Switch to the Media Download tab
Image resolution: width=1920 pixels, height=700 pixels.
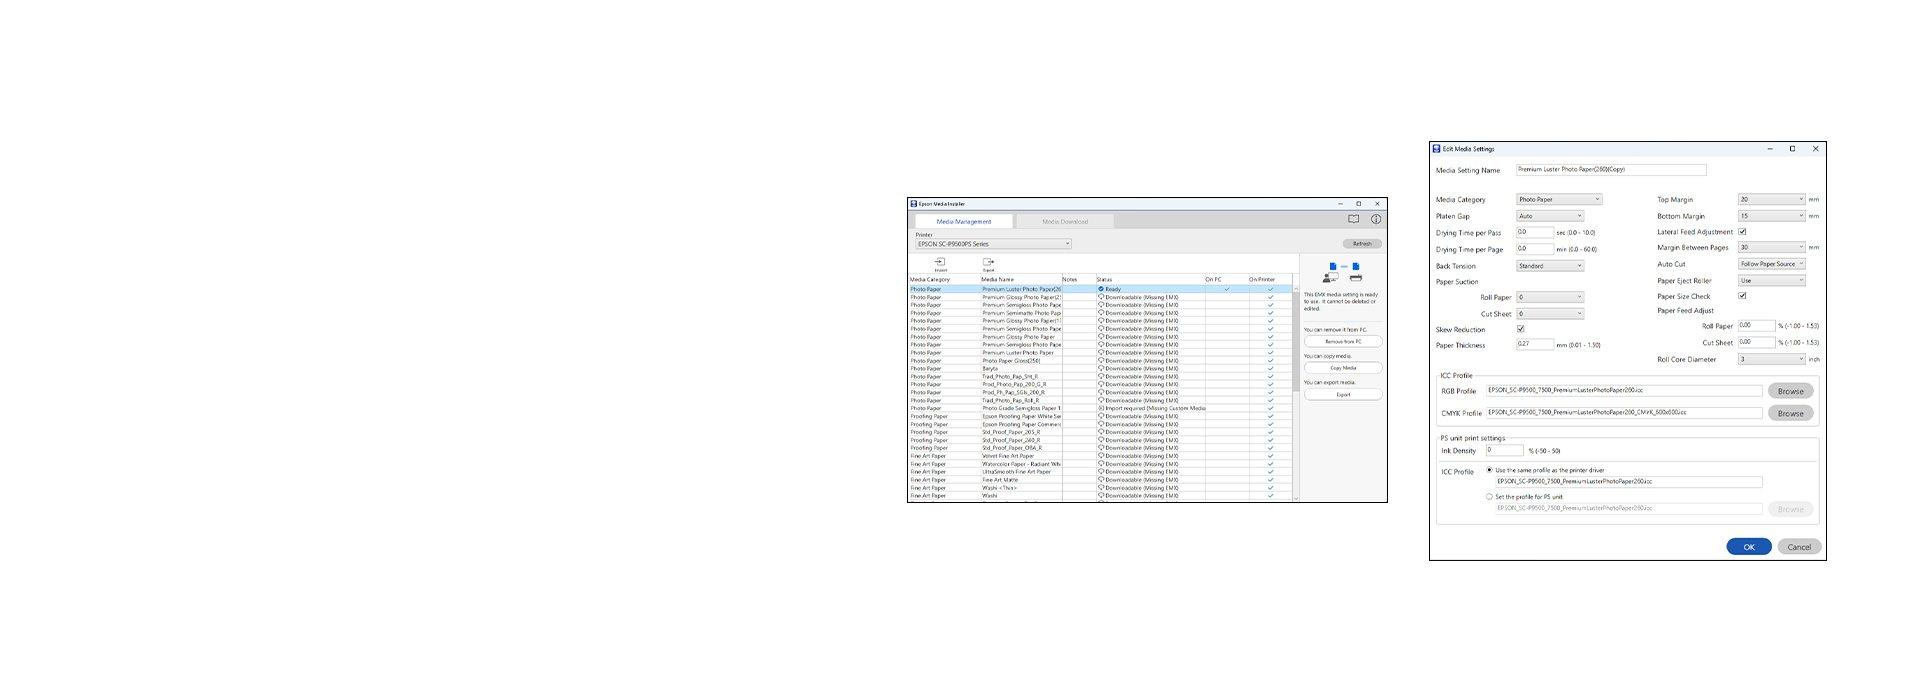point(1064,222)
